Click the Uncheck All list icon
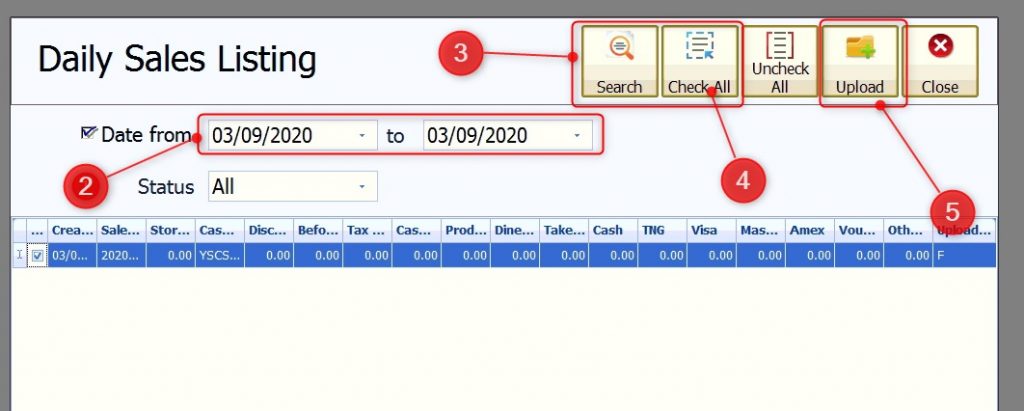Viewport: 1024px width, 411px height. [x=779, y=46]
